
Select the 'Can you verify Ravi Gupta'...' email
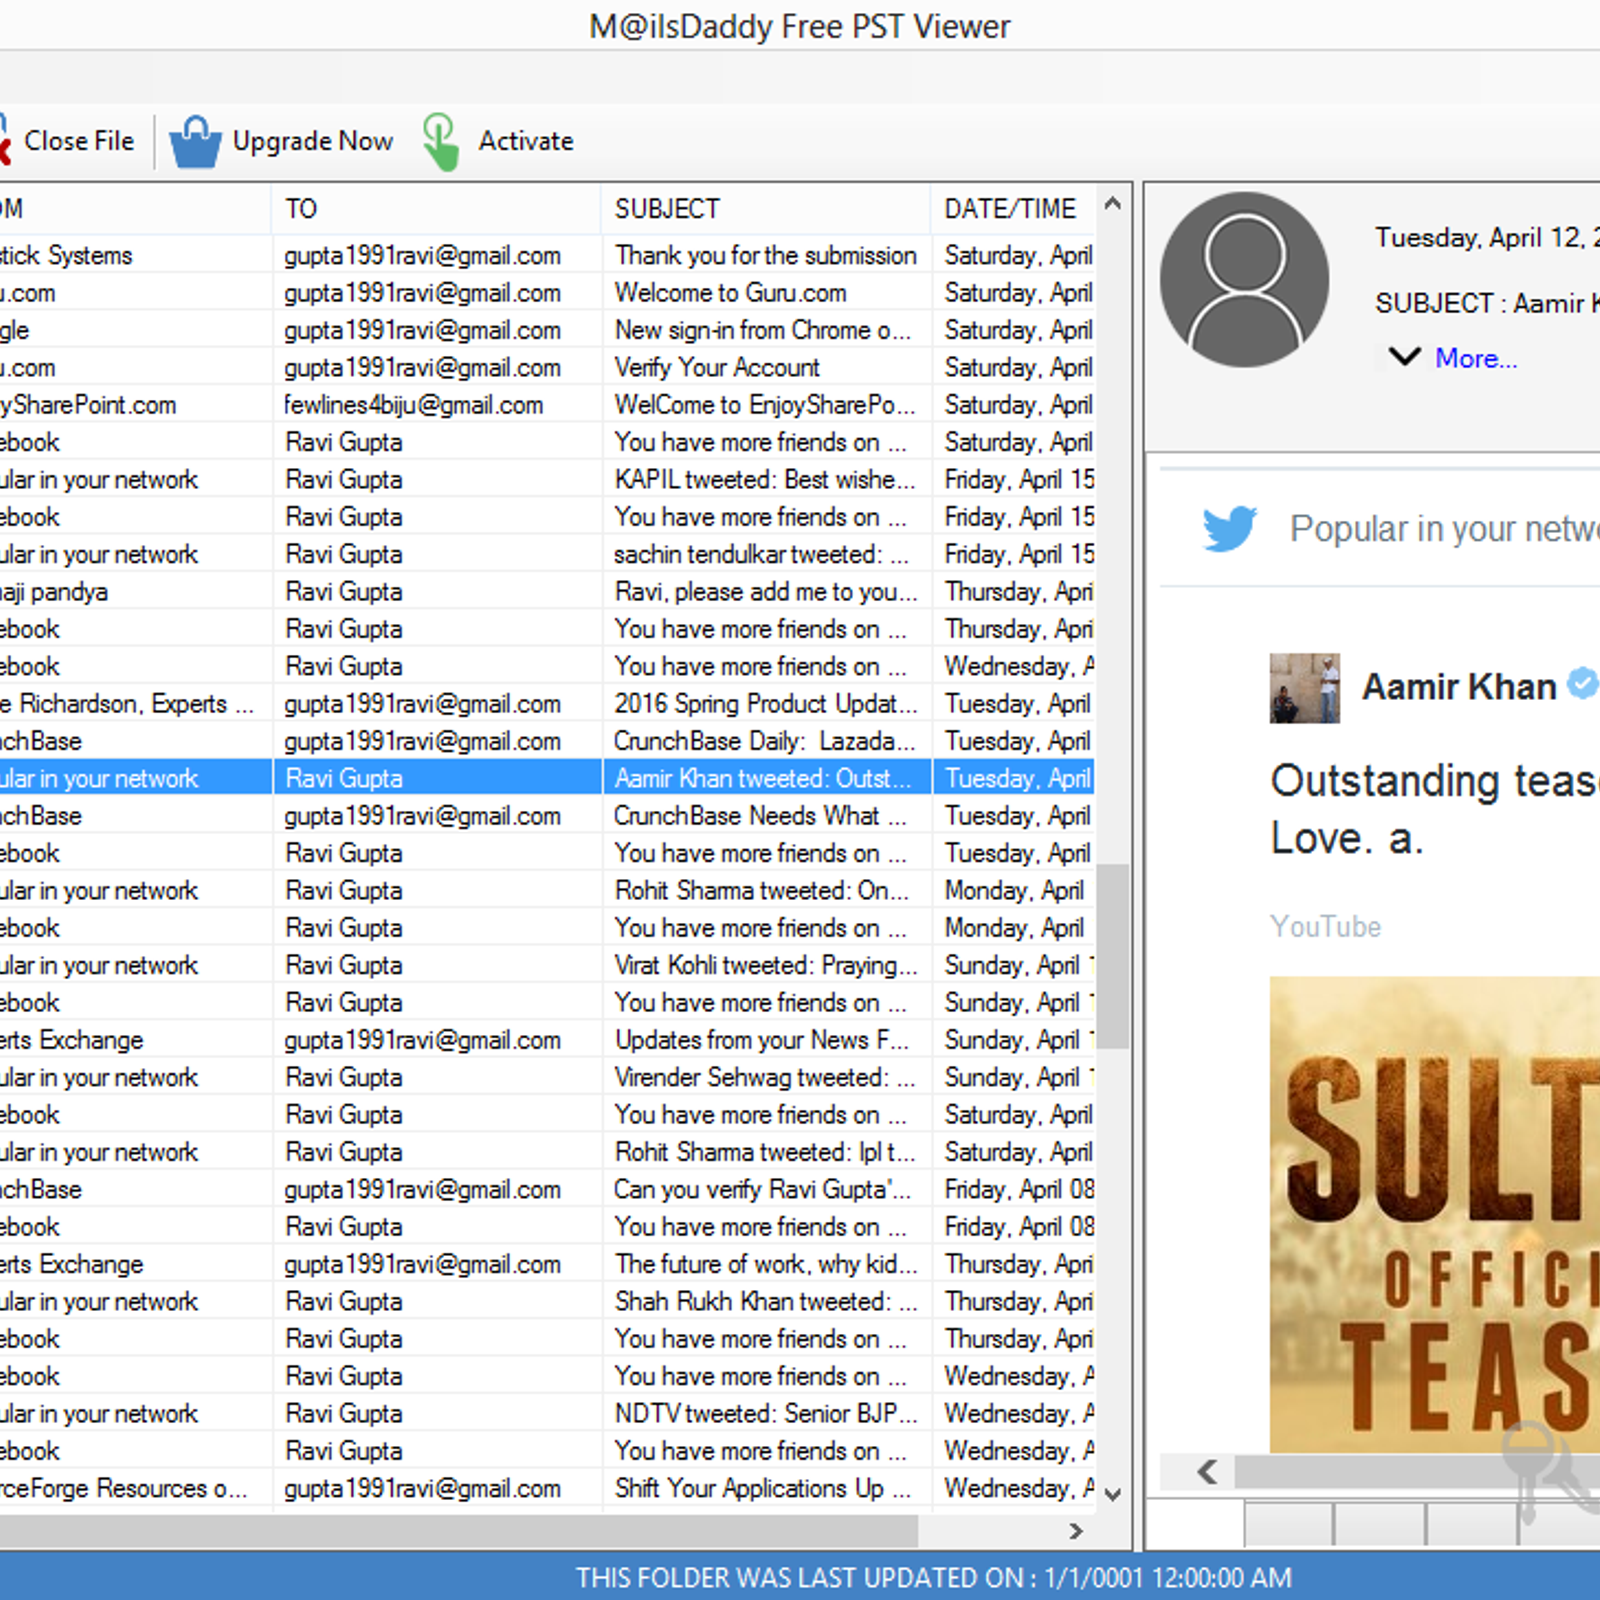click(x=547, y=1189)
